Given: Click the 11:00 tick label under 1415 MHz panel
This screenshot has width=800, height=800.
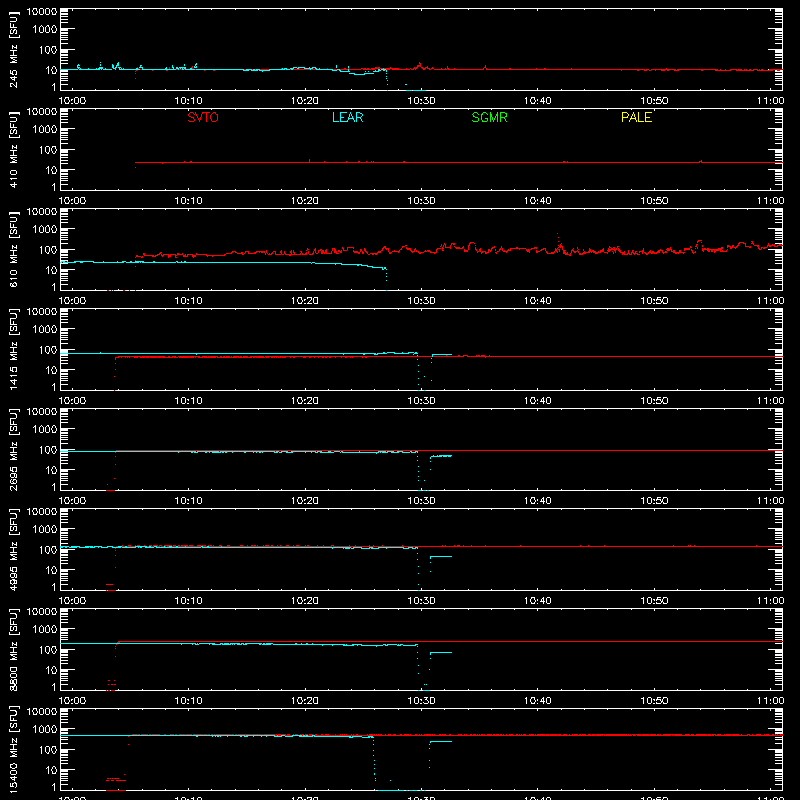Looking at the screenshot, I should [770, 401].
